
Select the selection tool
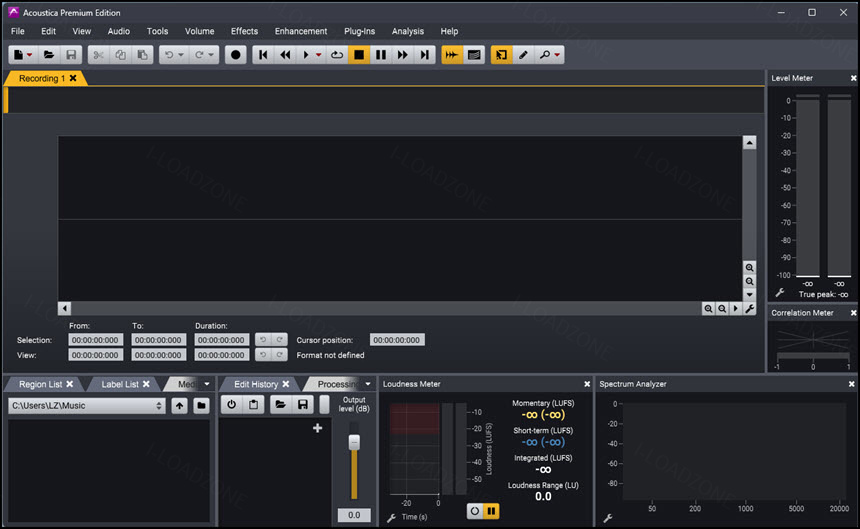pyautogui.click(x=501, y=55)
